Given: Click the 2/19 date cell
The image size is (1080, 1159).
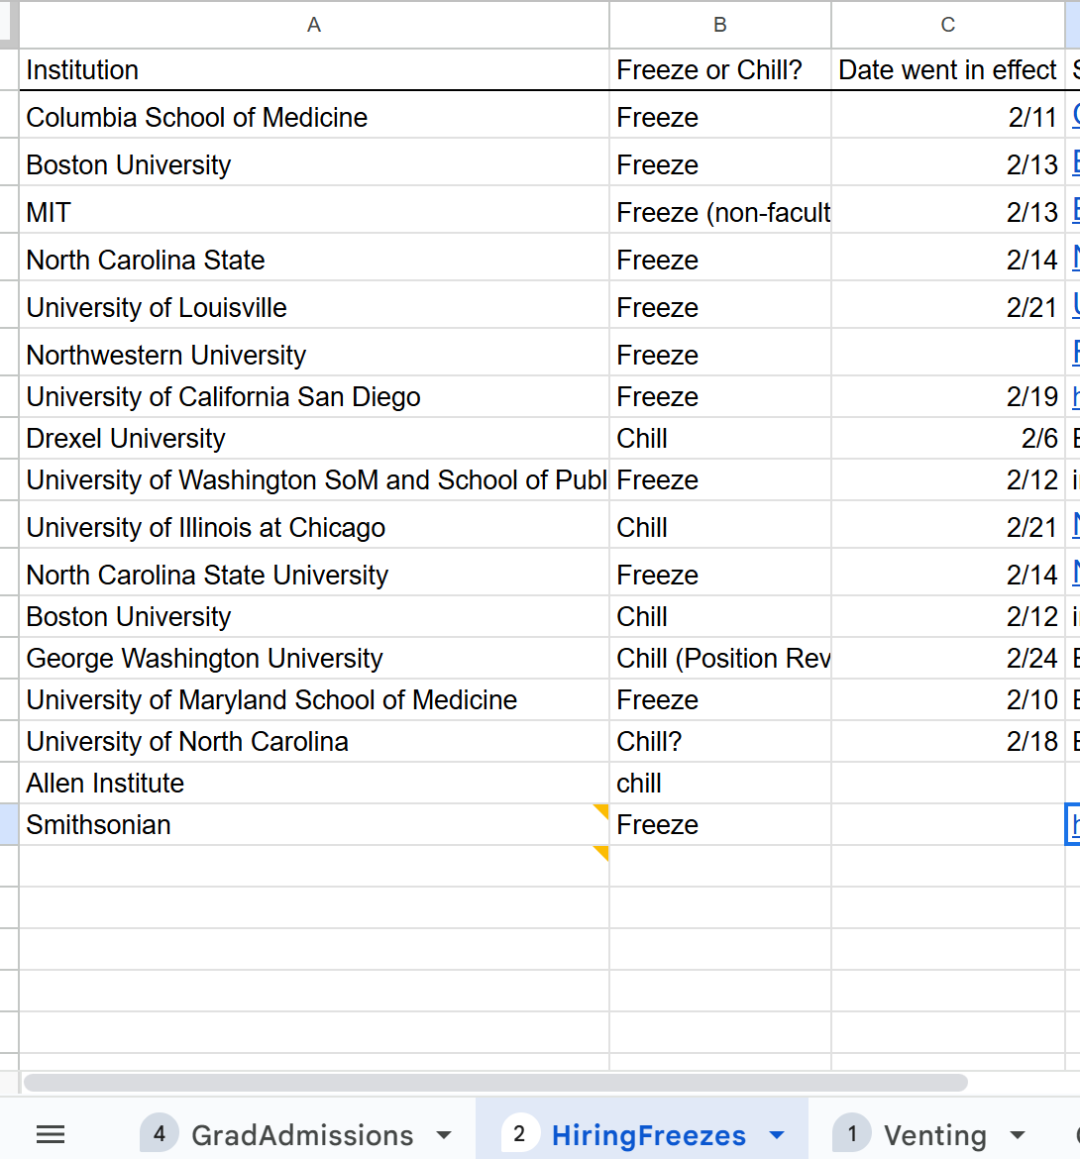Looking at the screenshot, I should pyautogui.click(x=948, y=396).
